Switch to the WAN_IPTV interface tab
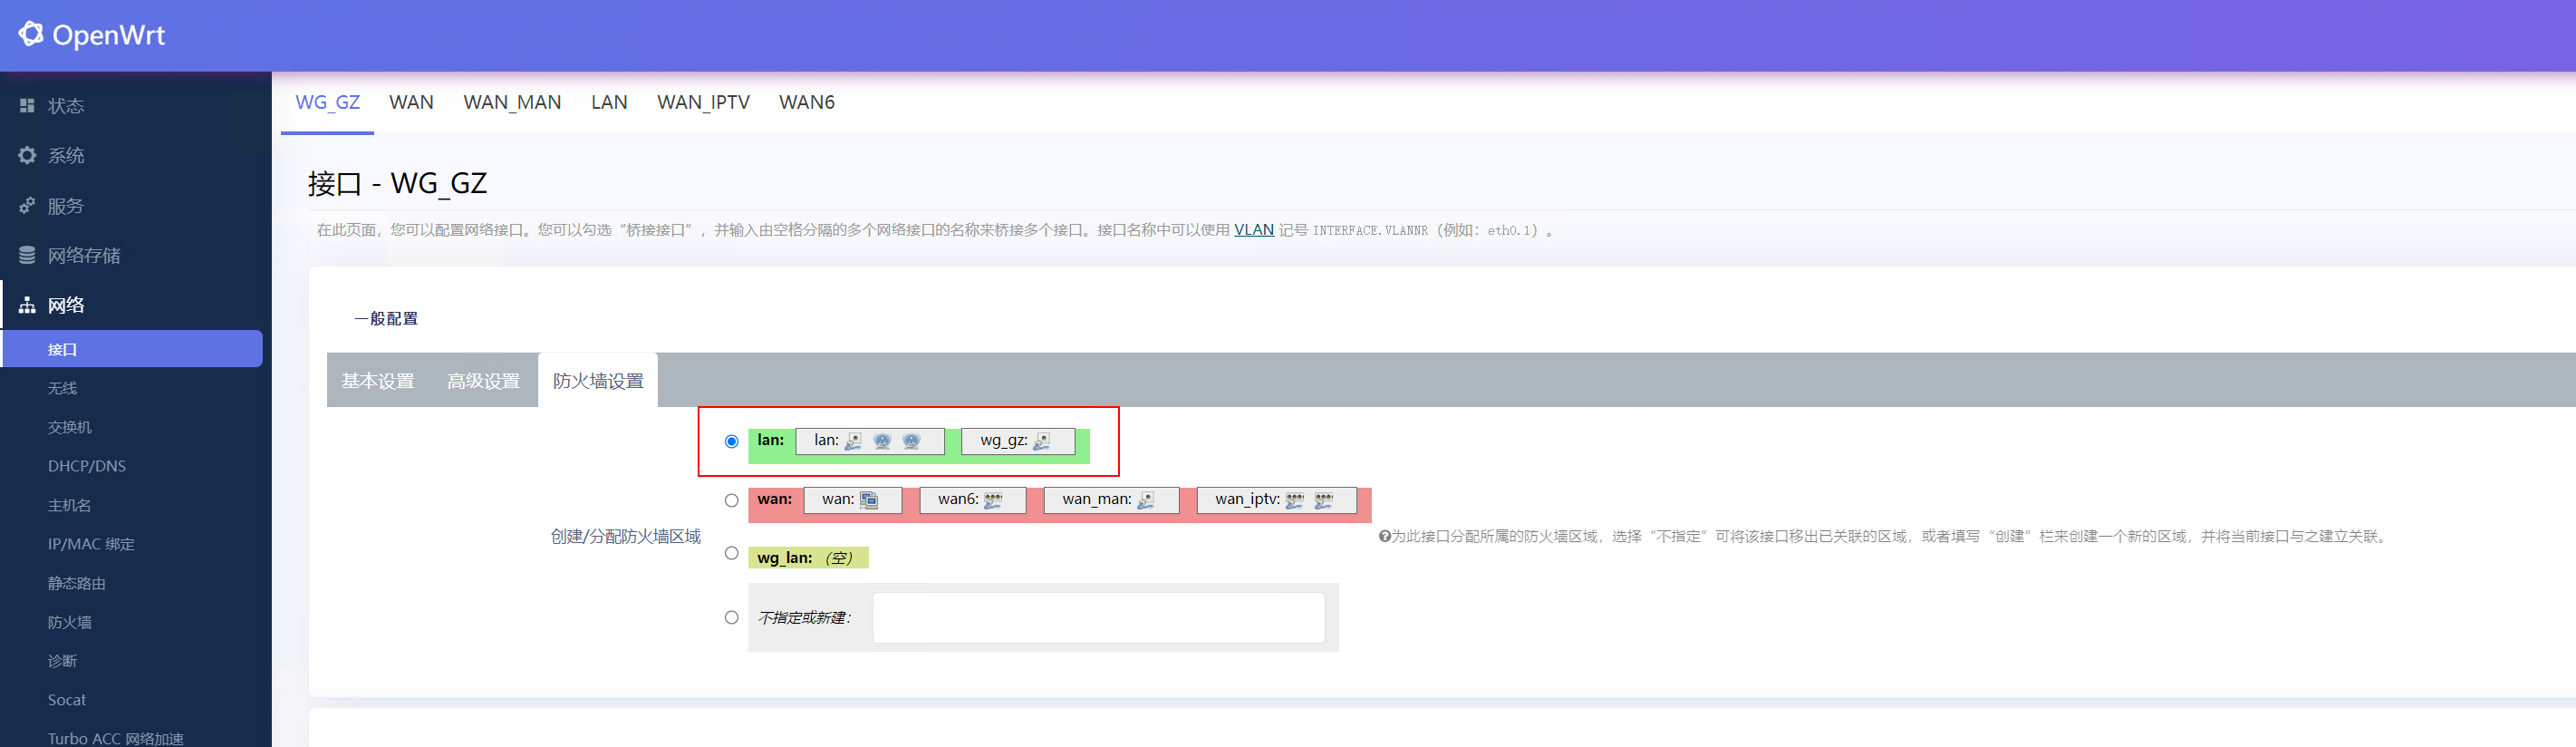The height and width of the screenshot is (747, 2576). pyautogui.click(x=703, y=102)
